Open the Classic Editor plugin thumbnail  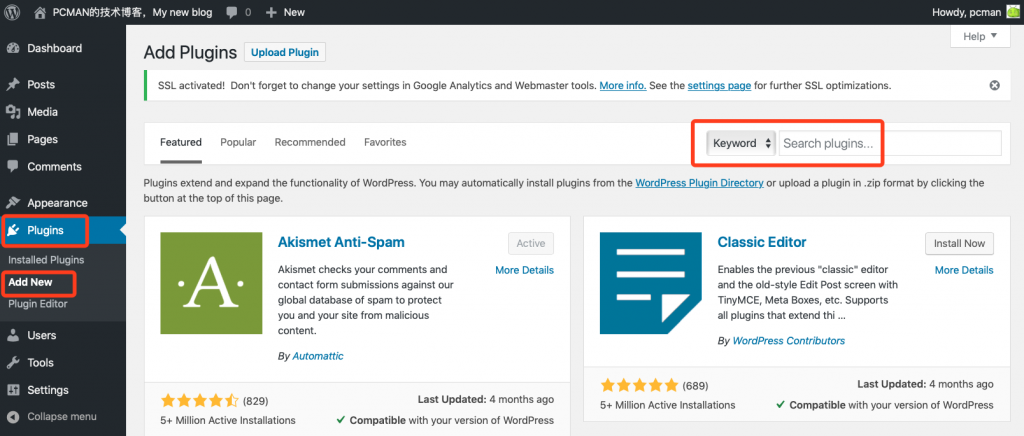[x=651, y=283]
